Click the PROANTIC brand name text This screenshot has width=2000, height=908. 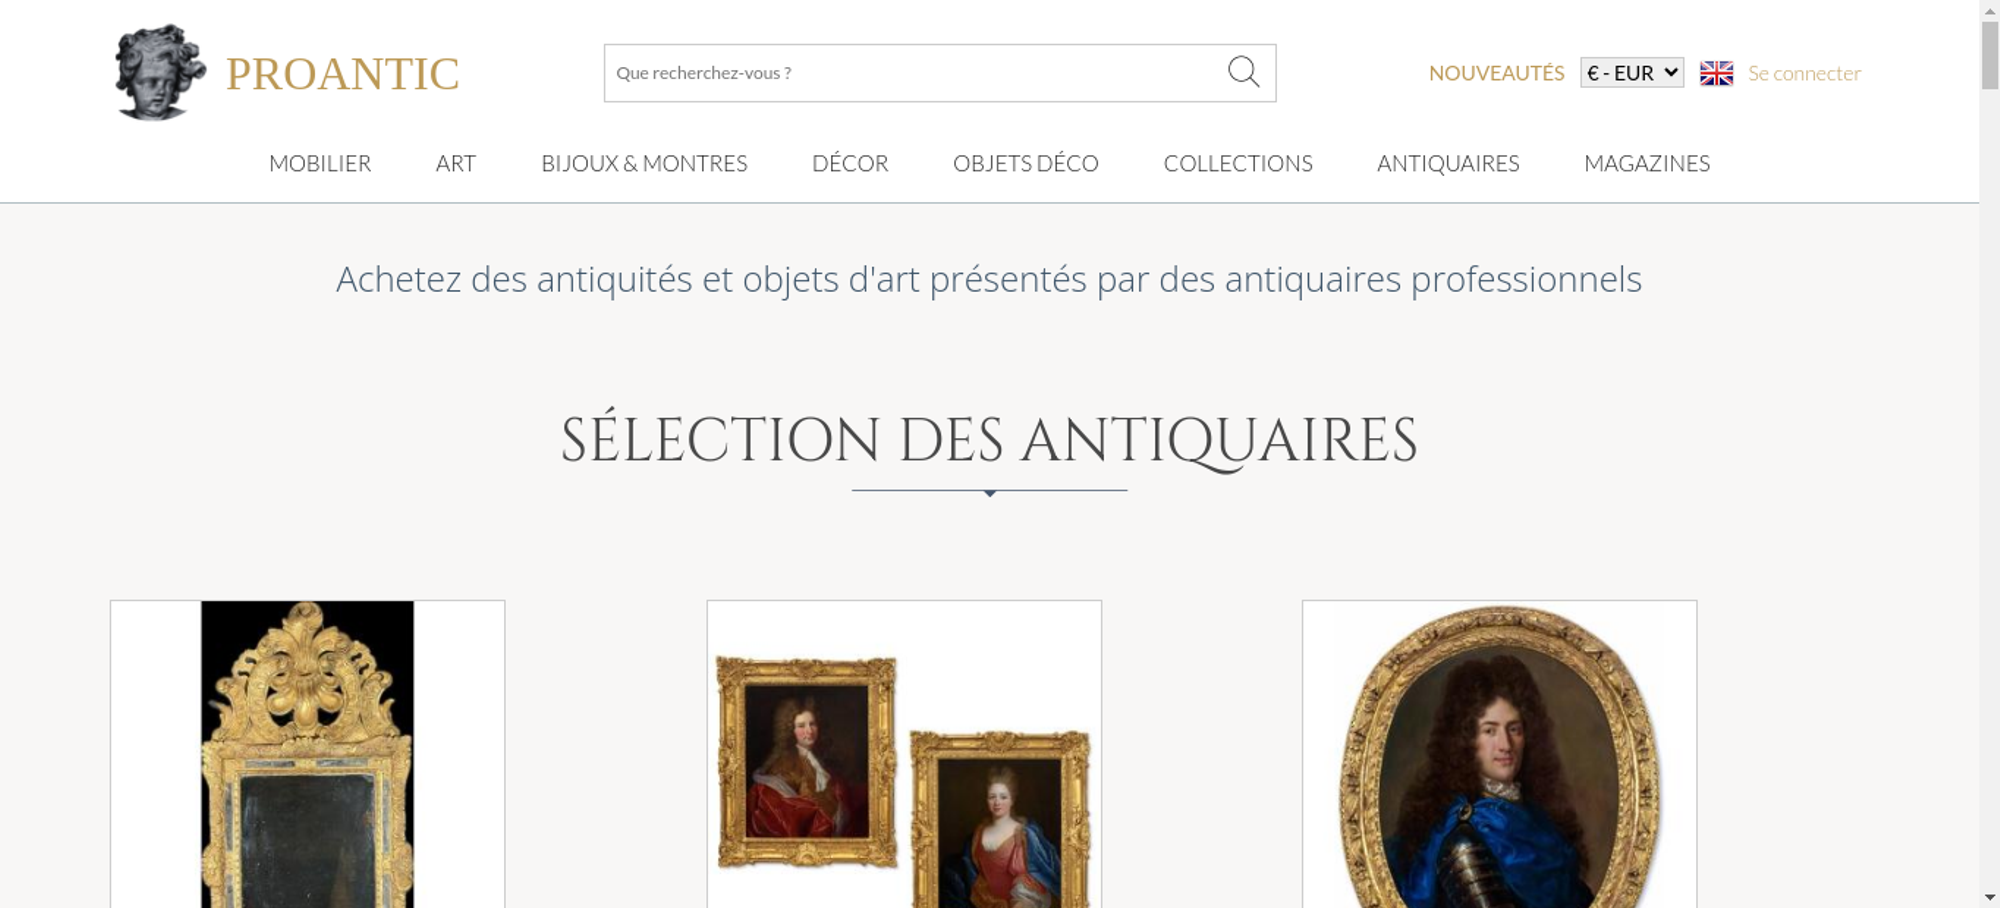point(342,74)
